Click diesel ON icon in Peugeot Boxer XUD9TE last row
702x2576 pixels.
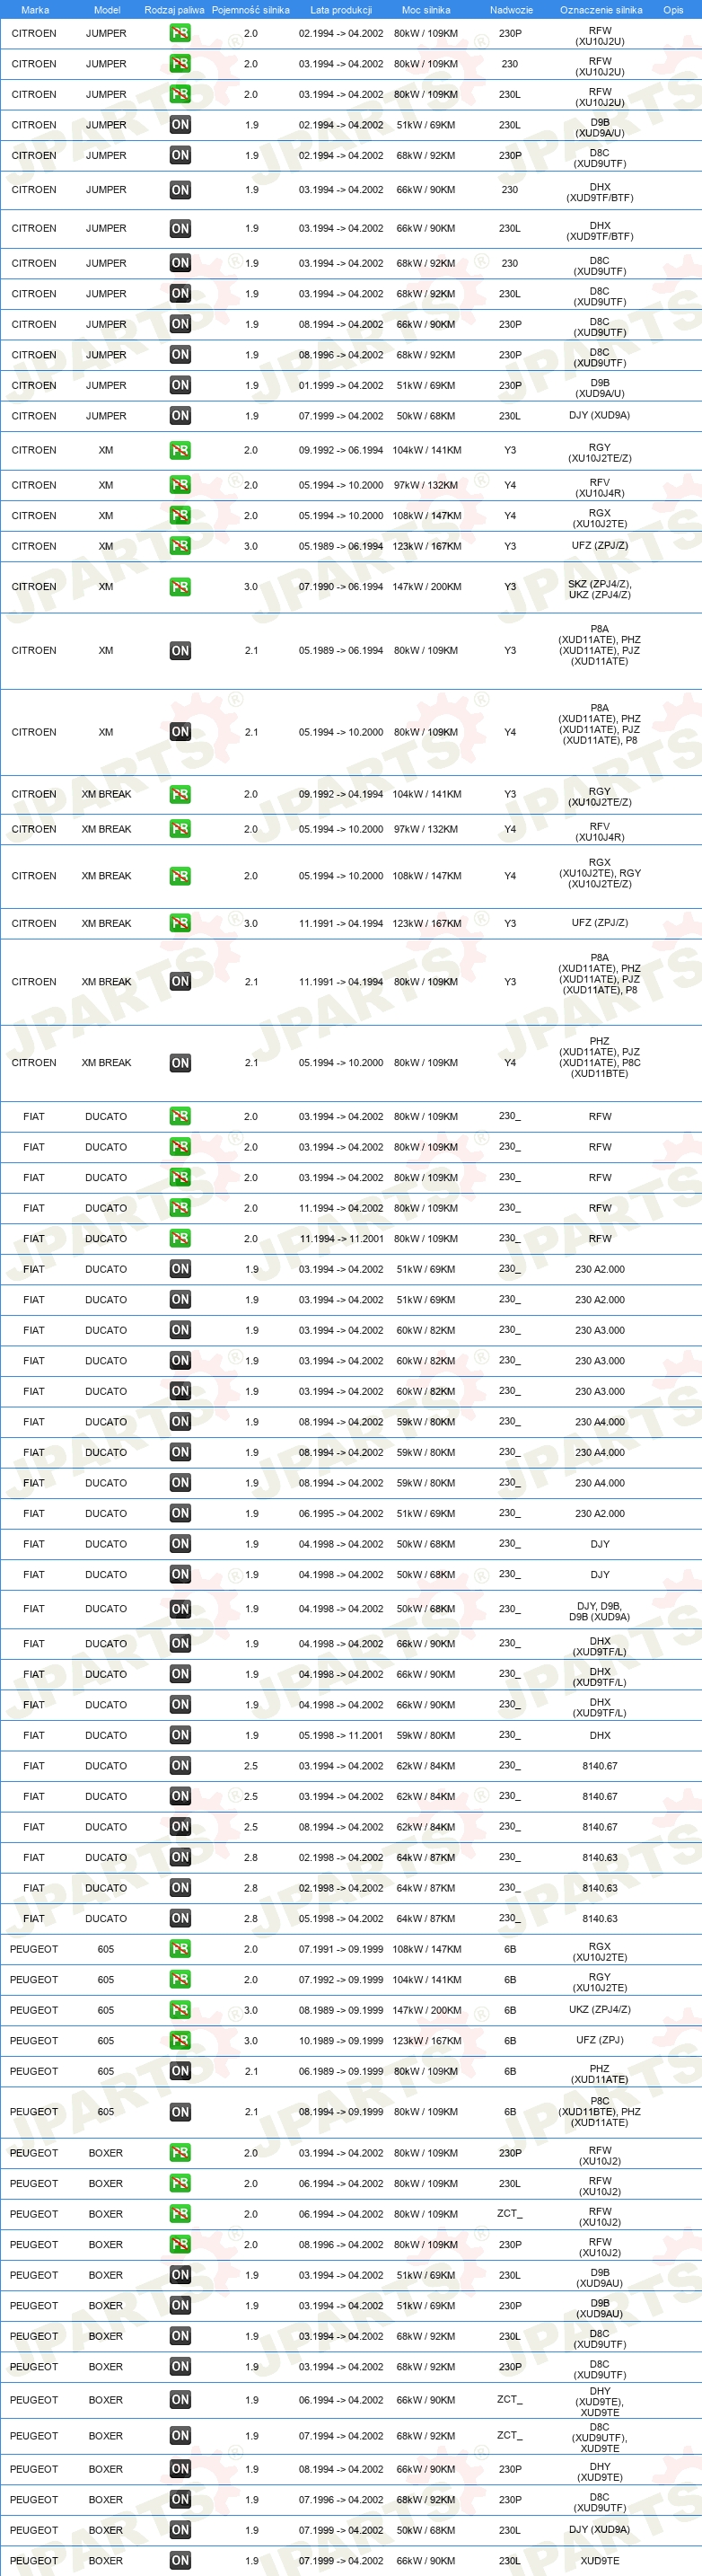tap(180, 2561)
